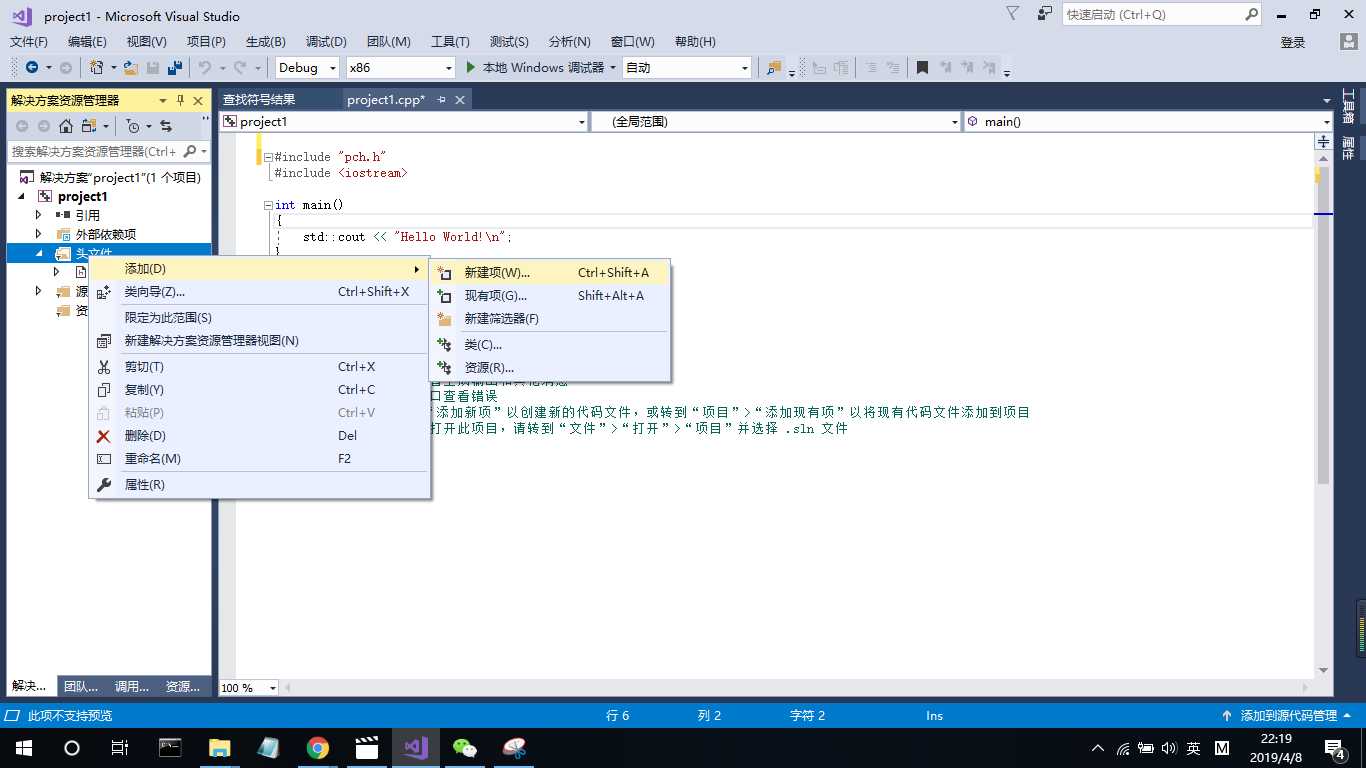This screenshot has height=768, width=1366.
Task: Open Visual Studio from the taskbar
Action: tap(415, 748)
